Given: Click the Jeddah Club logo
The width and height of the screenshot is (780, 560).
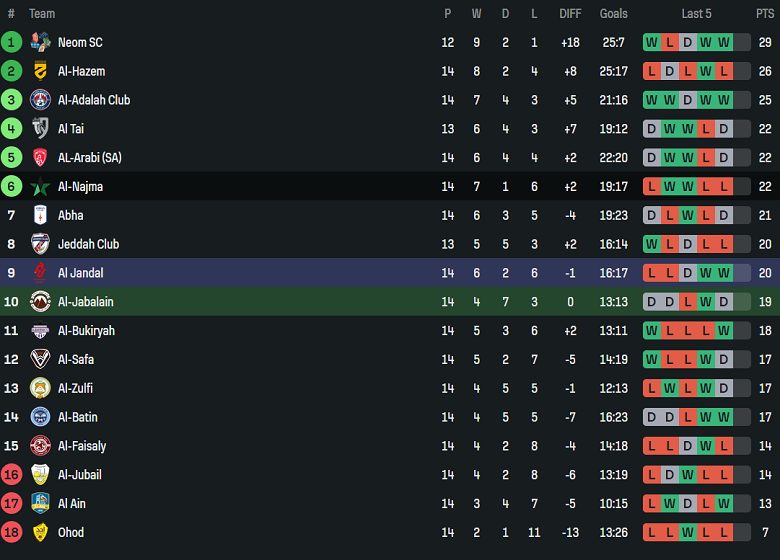Looking at the screenshot, I should [x=40, y=244].
